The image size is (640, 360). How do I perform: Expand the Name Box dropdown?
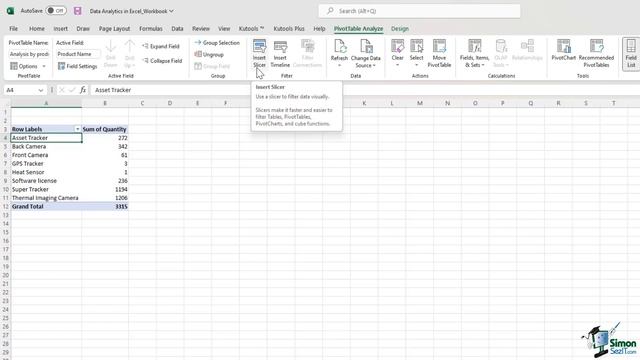40,90
